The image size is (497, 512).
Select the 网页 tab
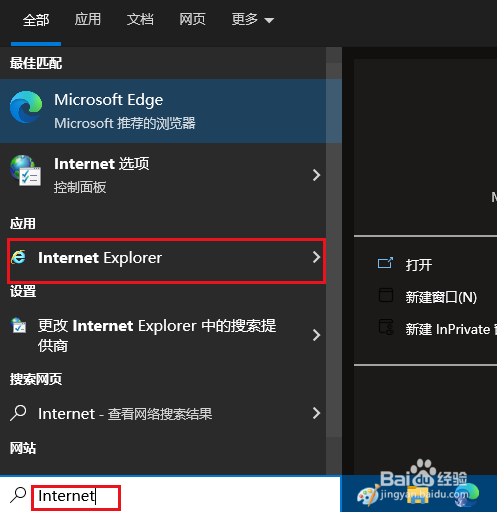[x=192, y=19]
